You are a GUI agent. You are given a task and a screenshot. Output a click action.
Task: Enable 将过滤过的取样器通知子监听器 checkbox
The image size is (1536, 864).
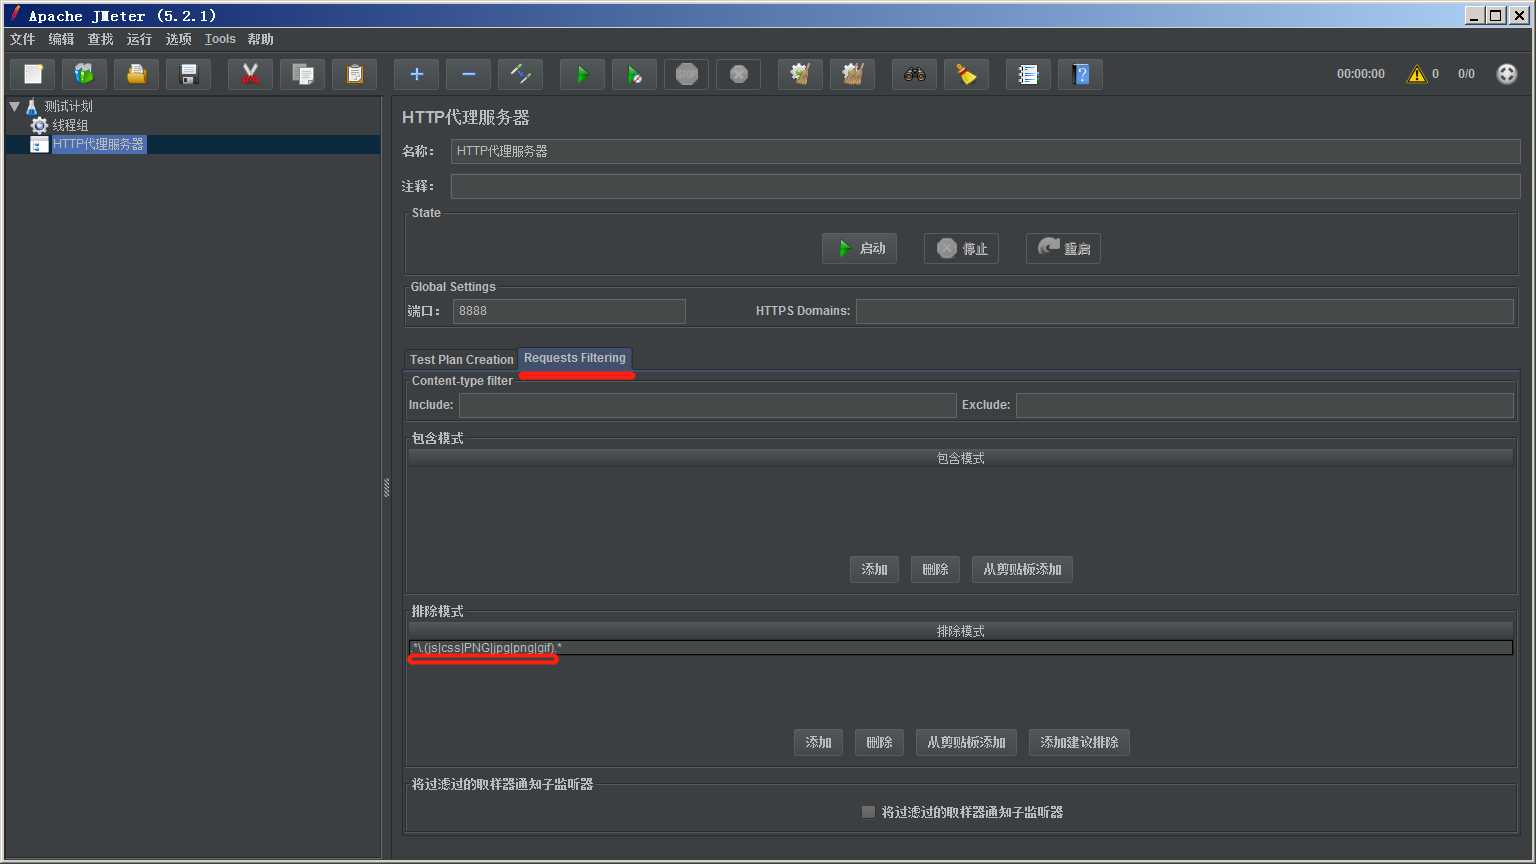point(868,812)
